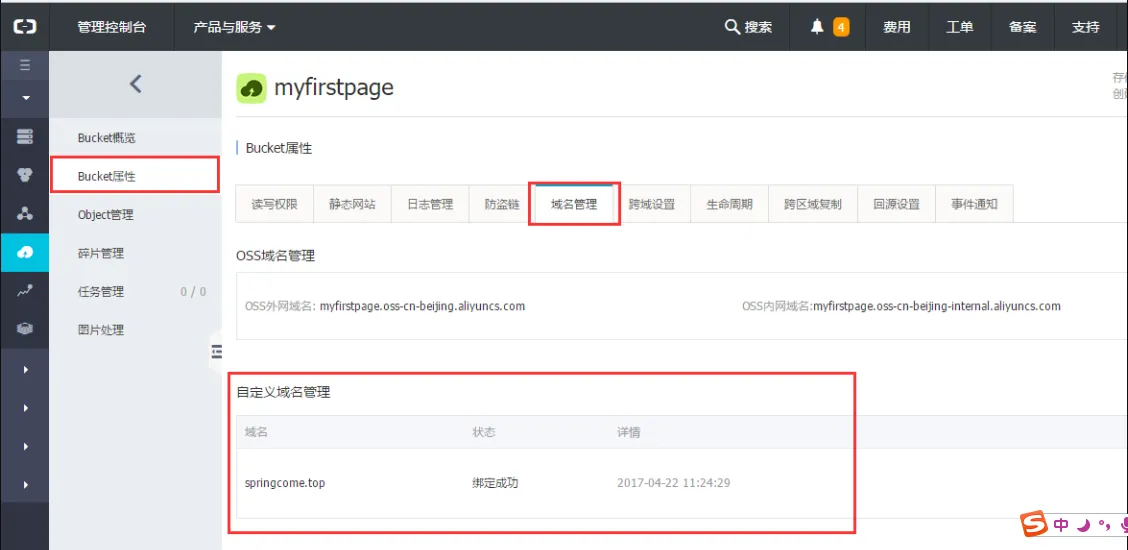The width and height of the screenshot is (1128, 550).
Task: Click the 自定义域名管理 section heading
Action: tap(283, 393)
